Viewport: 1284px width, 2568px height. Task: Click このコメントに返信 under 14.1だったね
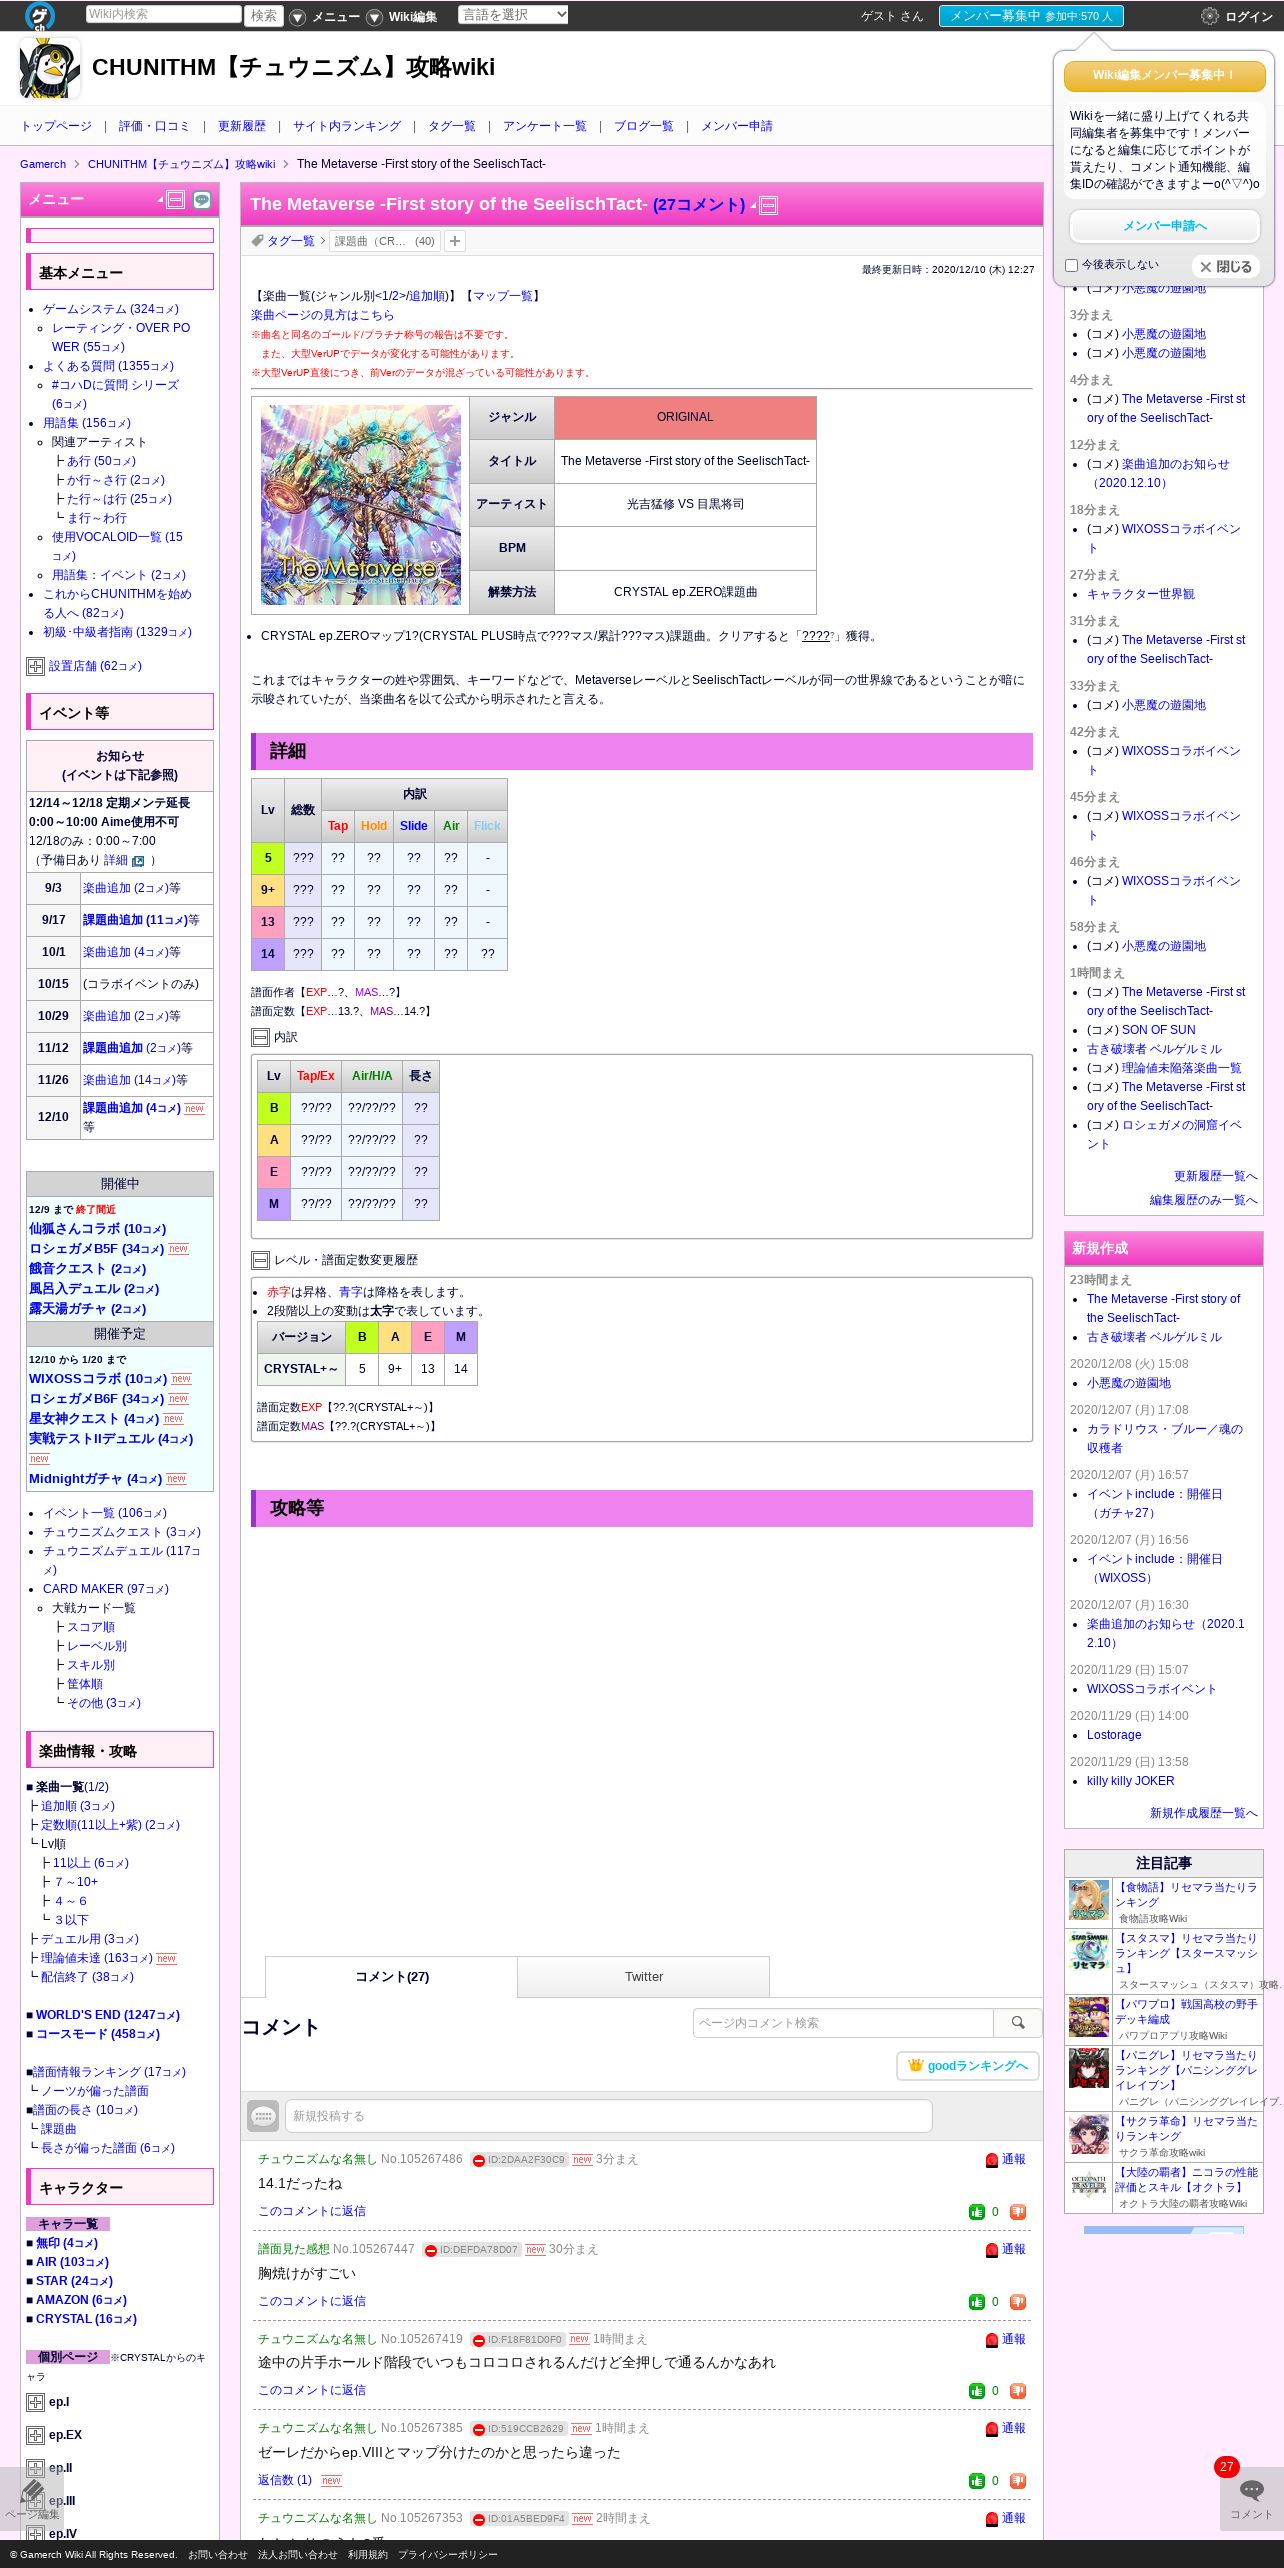[312, 2212]
